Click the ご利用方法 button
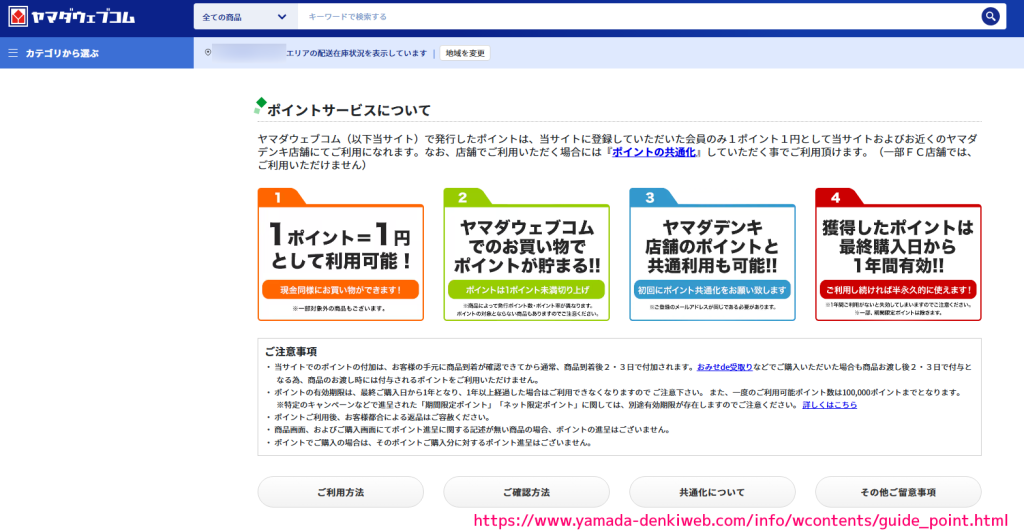 click(341, 492)
